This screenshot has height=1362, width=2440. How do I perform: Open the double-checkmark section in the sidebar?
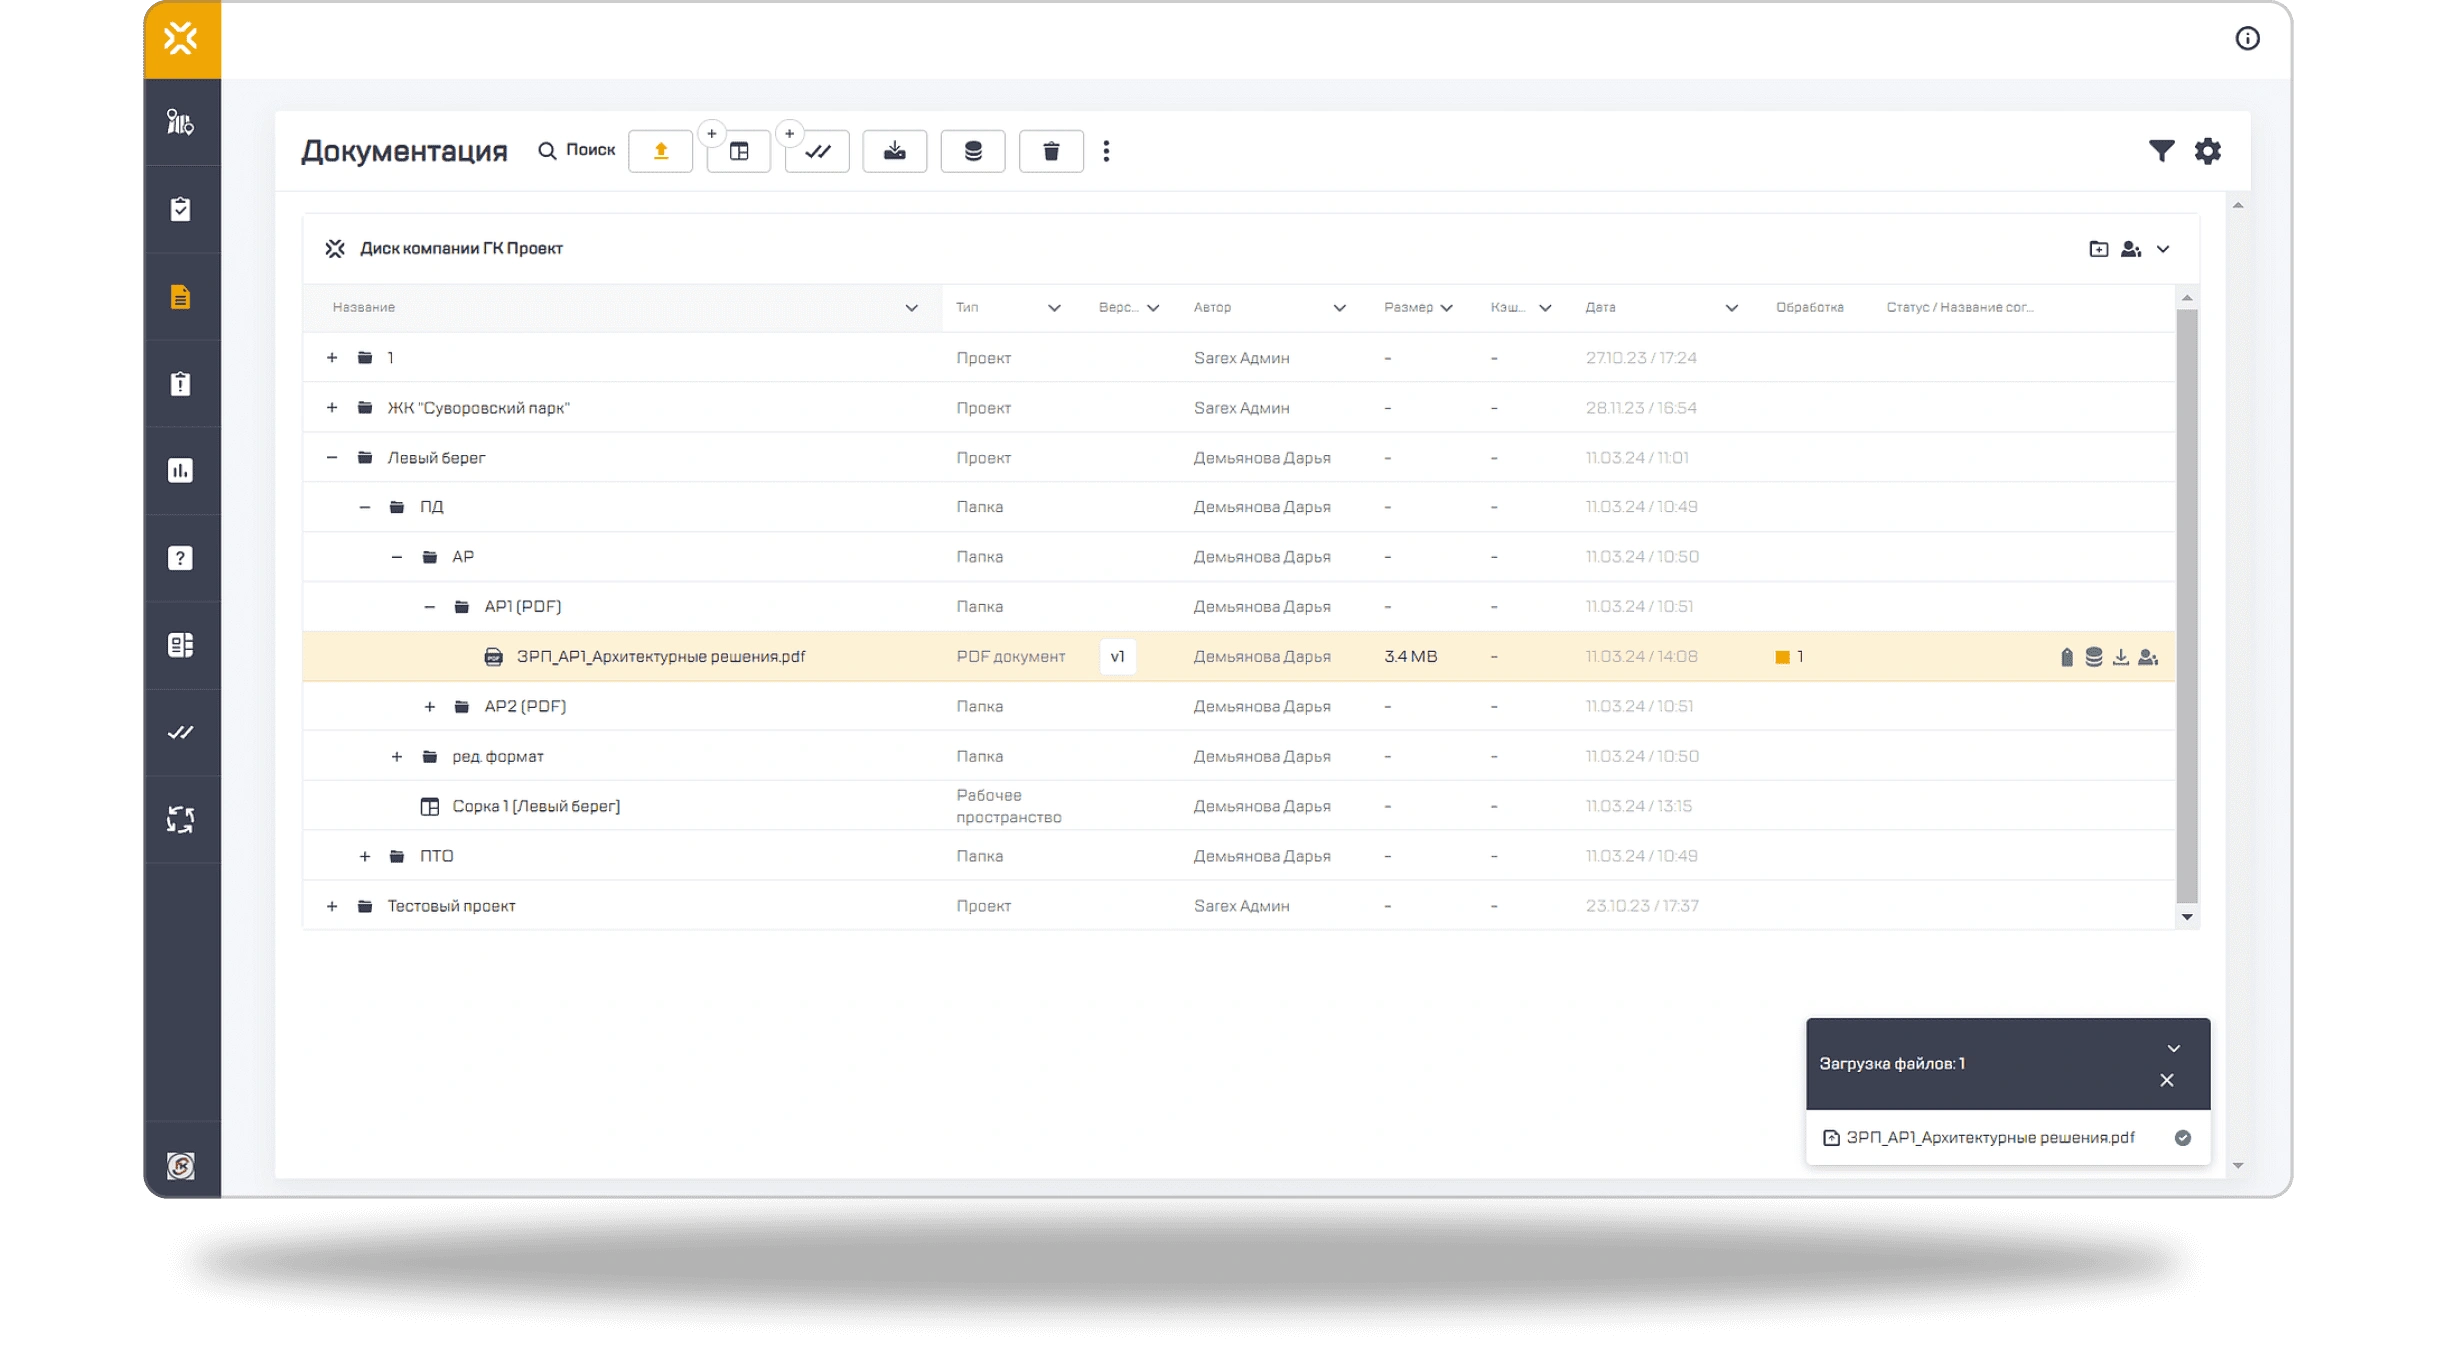[181, 733]
